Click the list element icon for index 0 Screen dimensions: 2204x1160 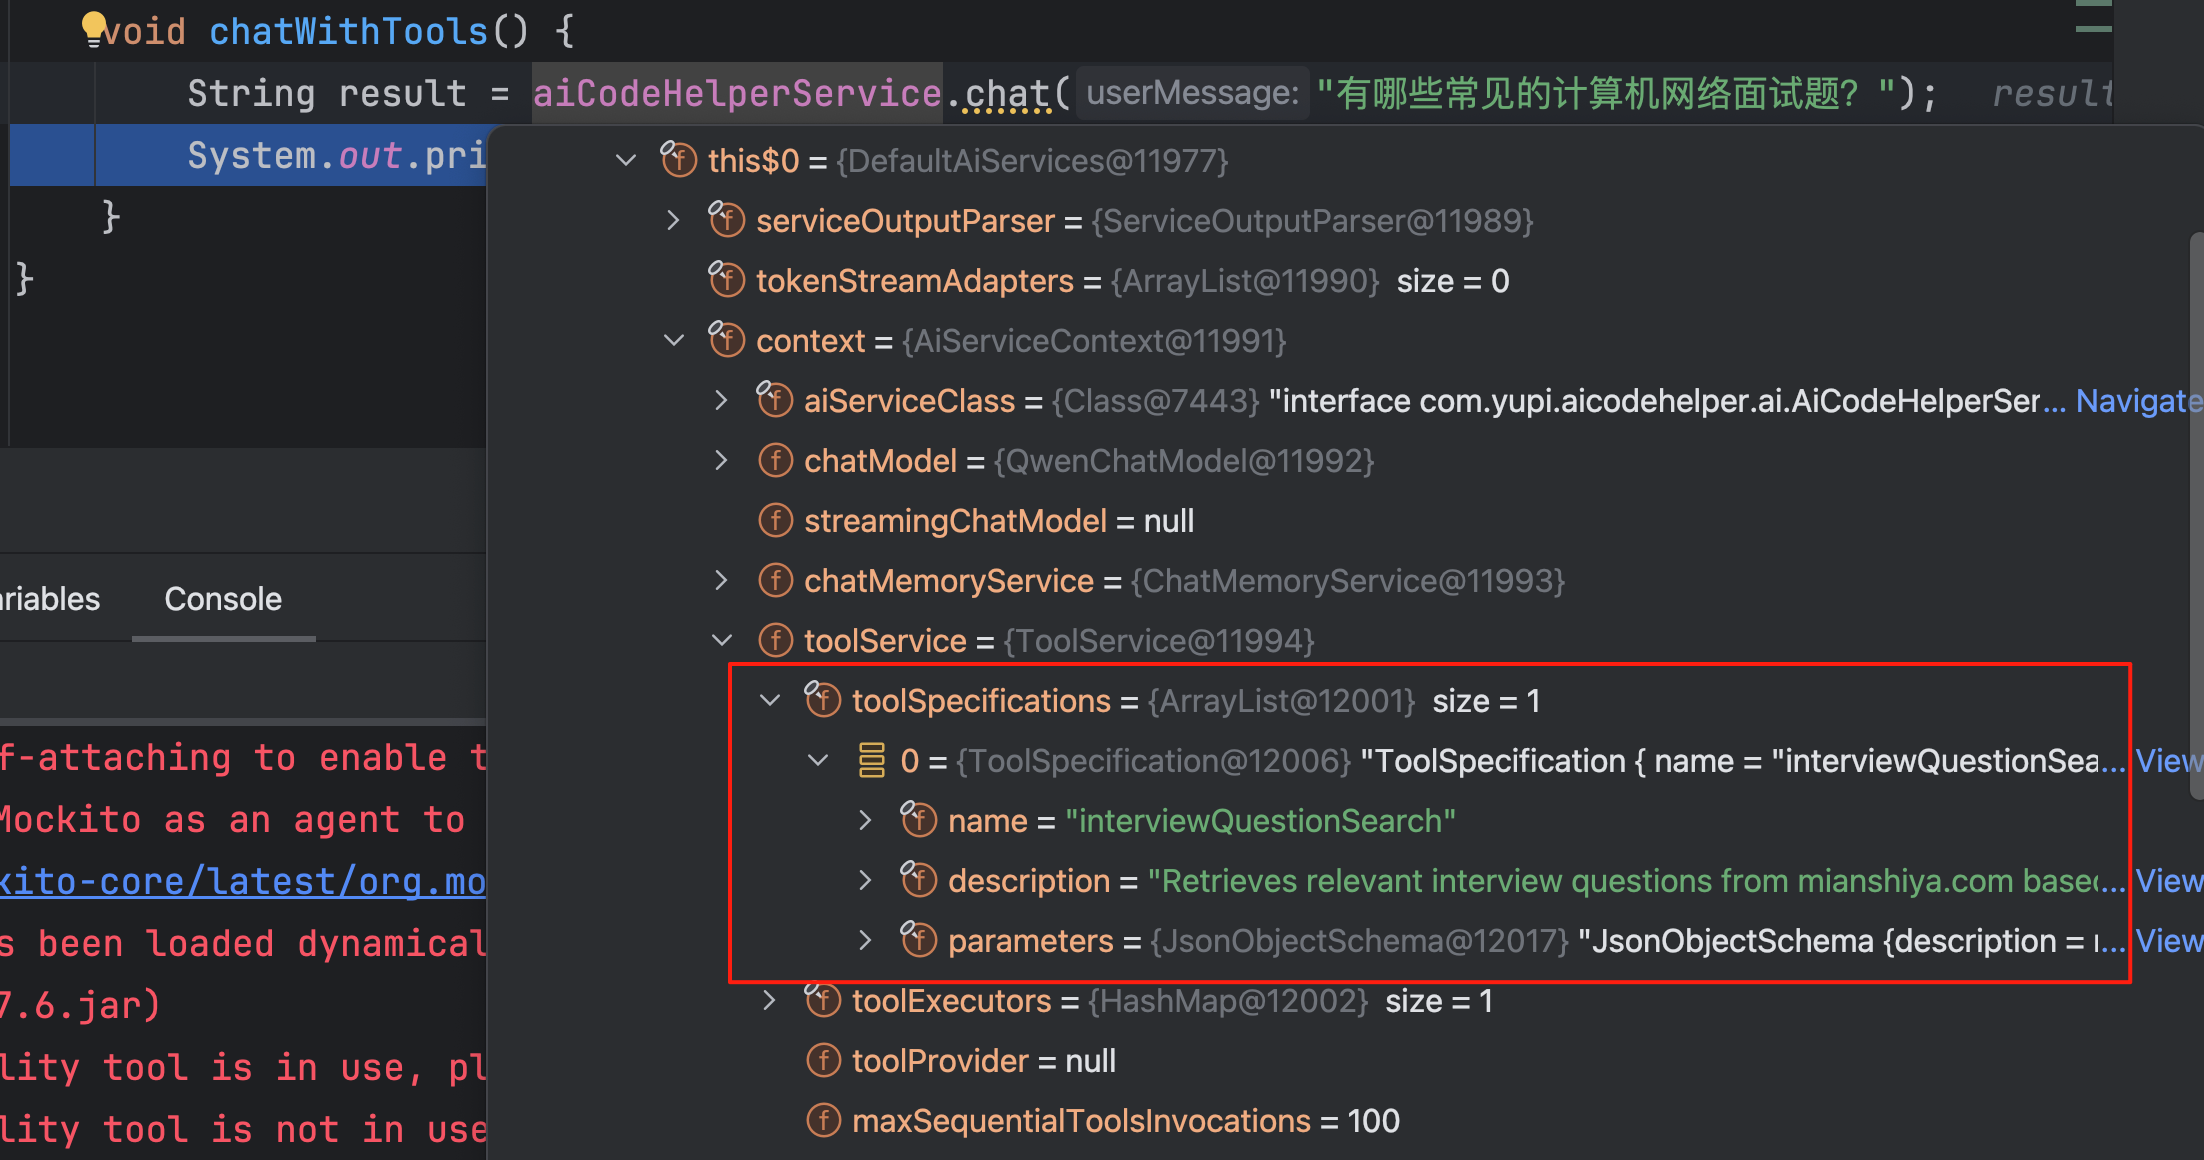(871, 761)
